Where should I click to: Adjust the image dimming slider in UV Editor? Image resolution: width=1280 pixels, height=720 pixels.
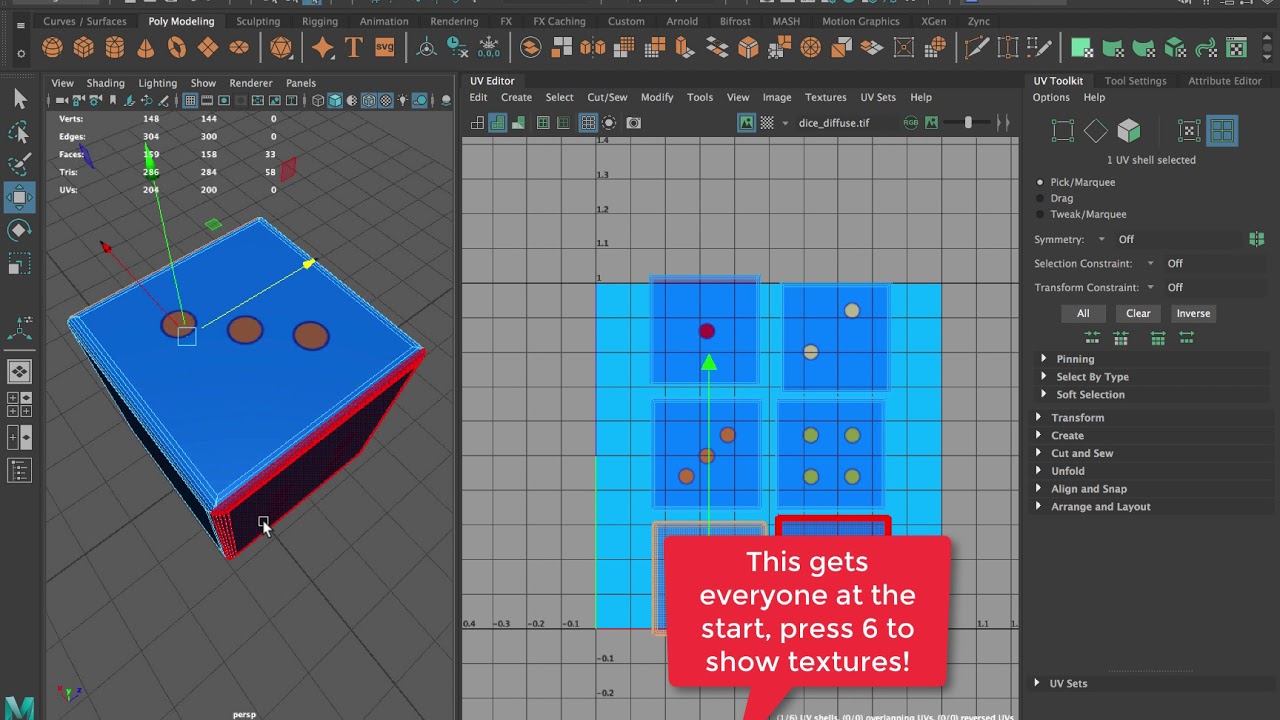tap(968, 123)
